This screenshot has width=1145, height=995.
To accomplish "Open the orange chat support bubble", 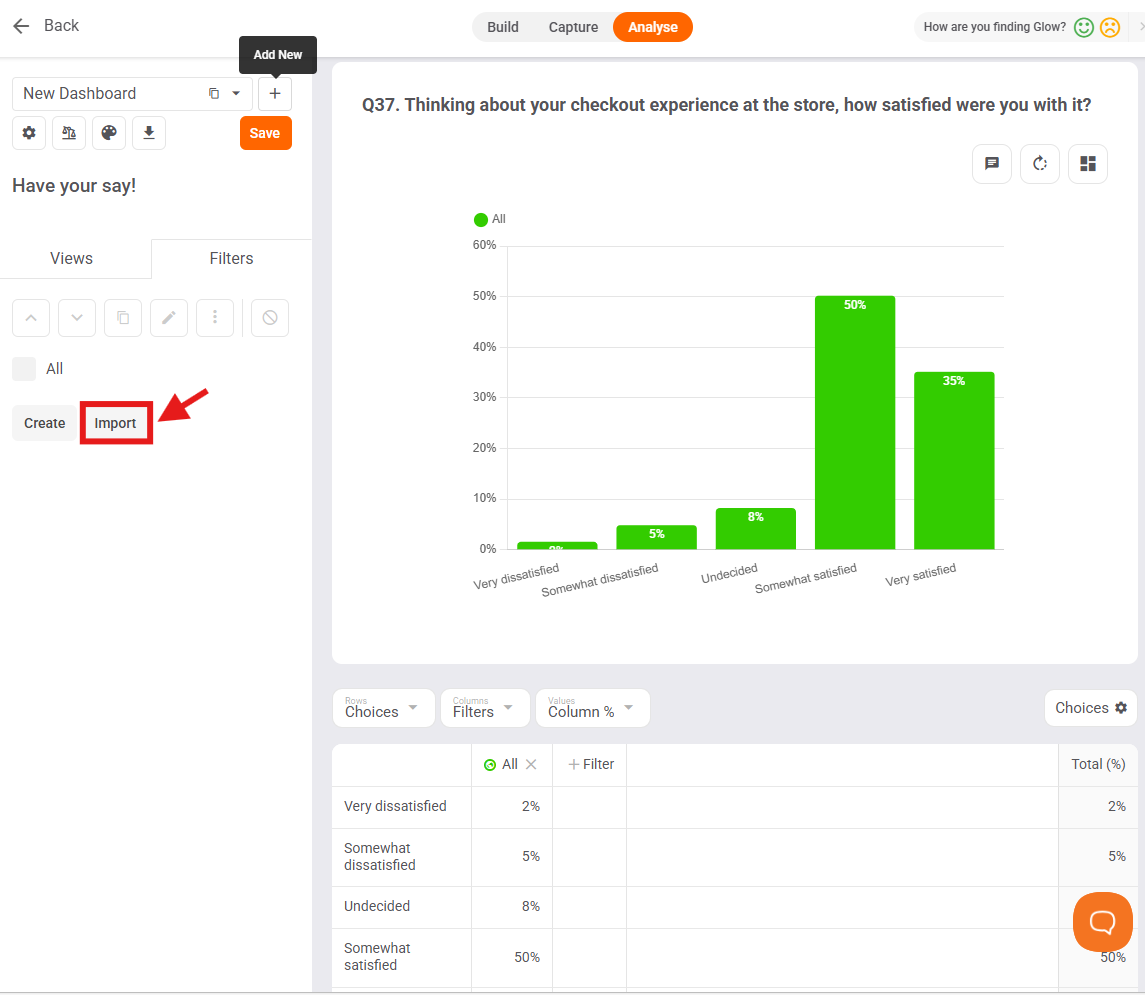I will (1103, 922).
